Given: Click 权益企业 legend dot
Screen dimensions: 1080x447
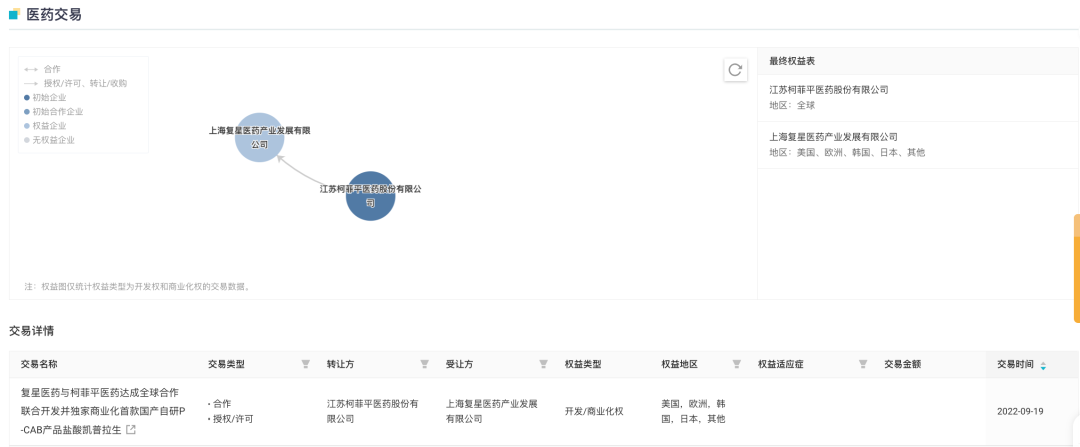Looking at the screenshot, I should pos(27,126).
